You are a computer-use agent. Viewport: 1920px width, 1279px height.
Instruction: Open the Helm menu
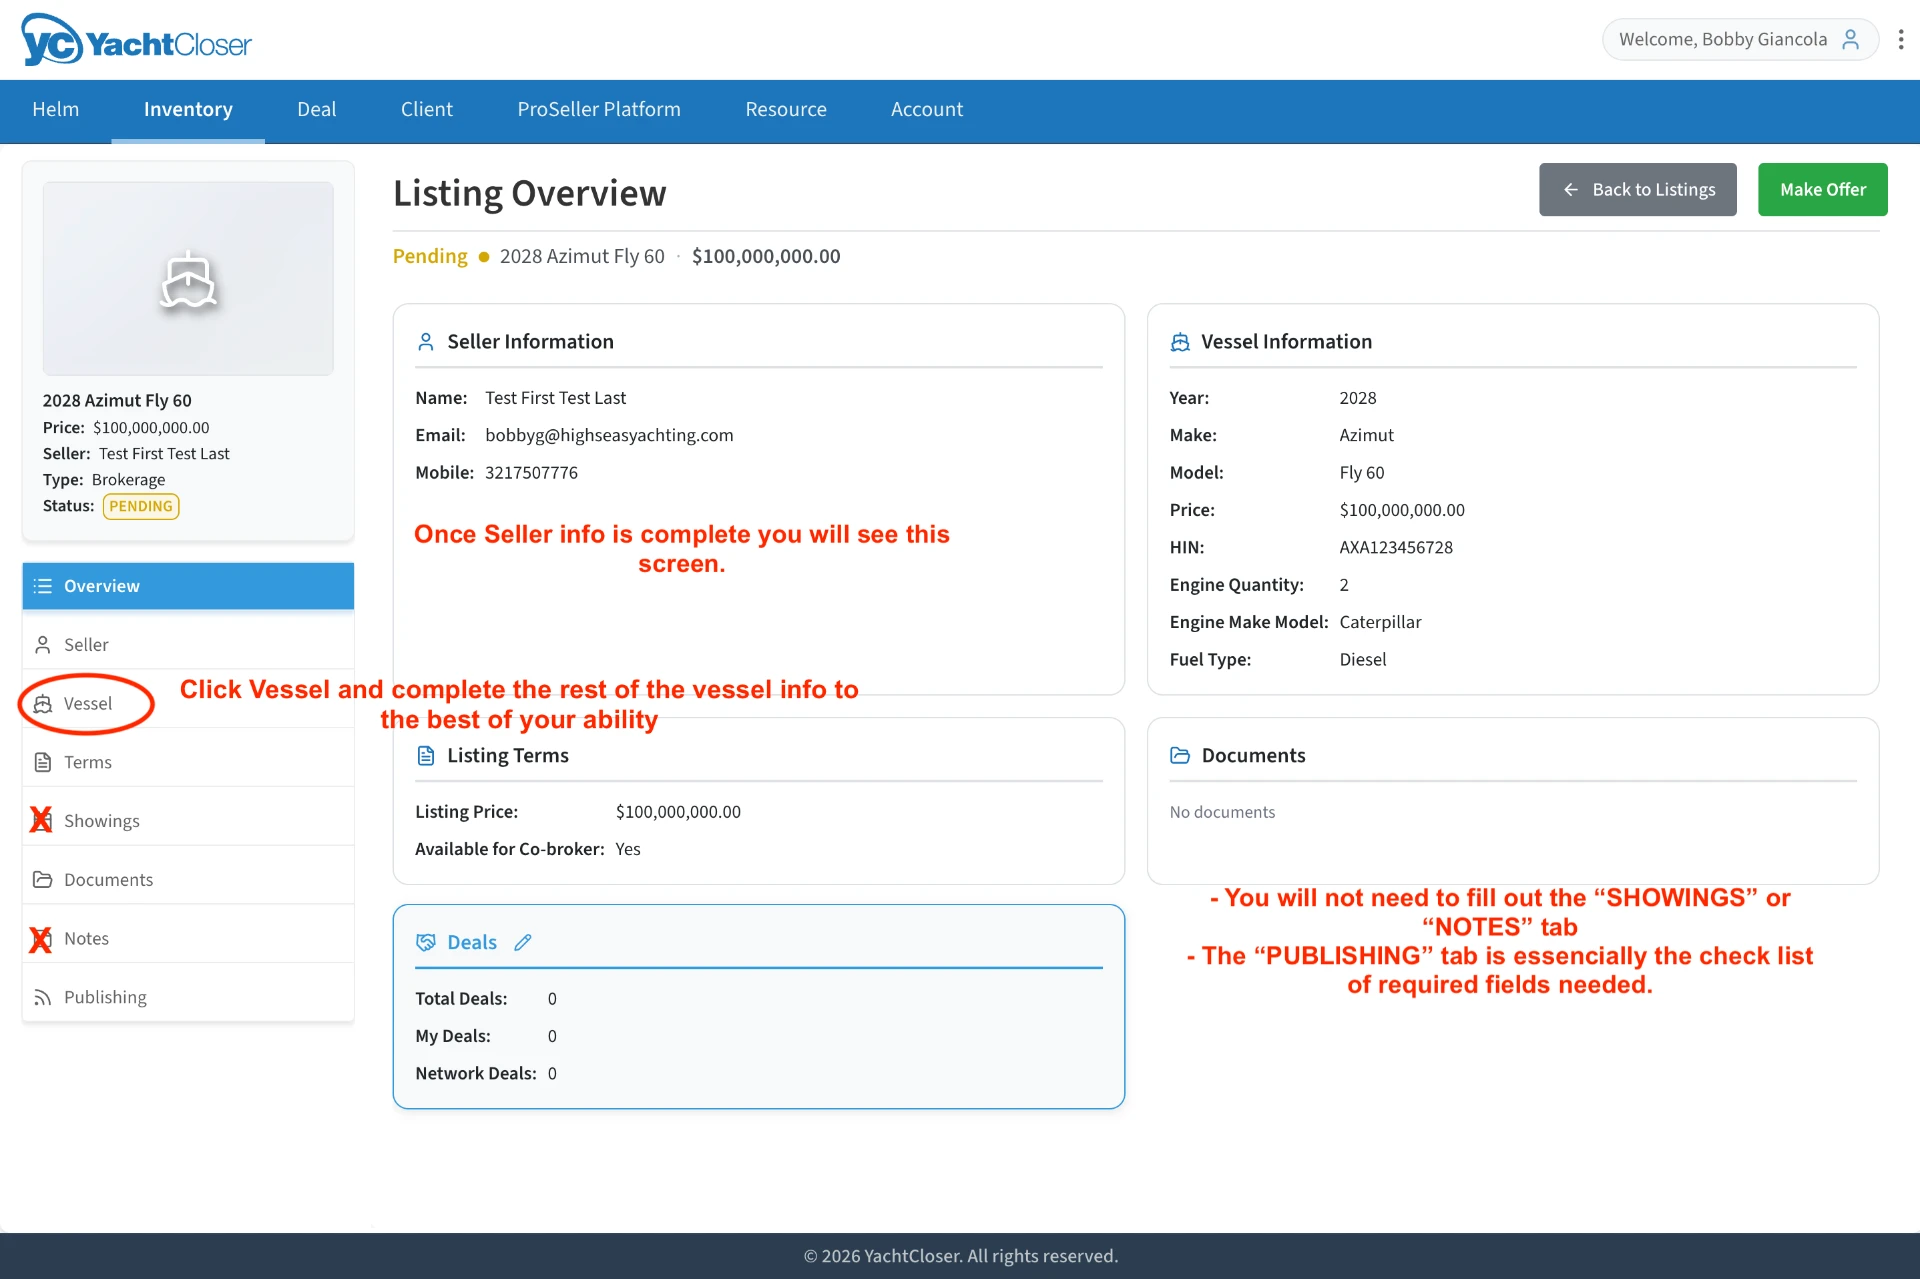(56, 109)
